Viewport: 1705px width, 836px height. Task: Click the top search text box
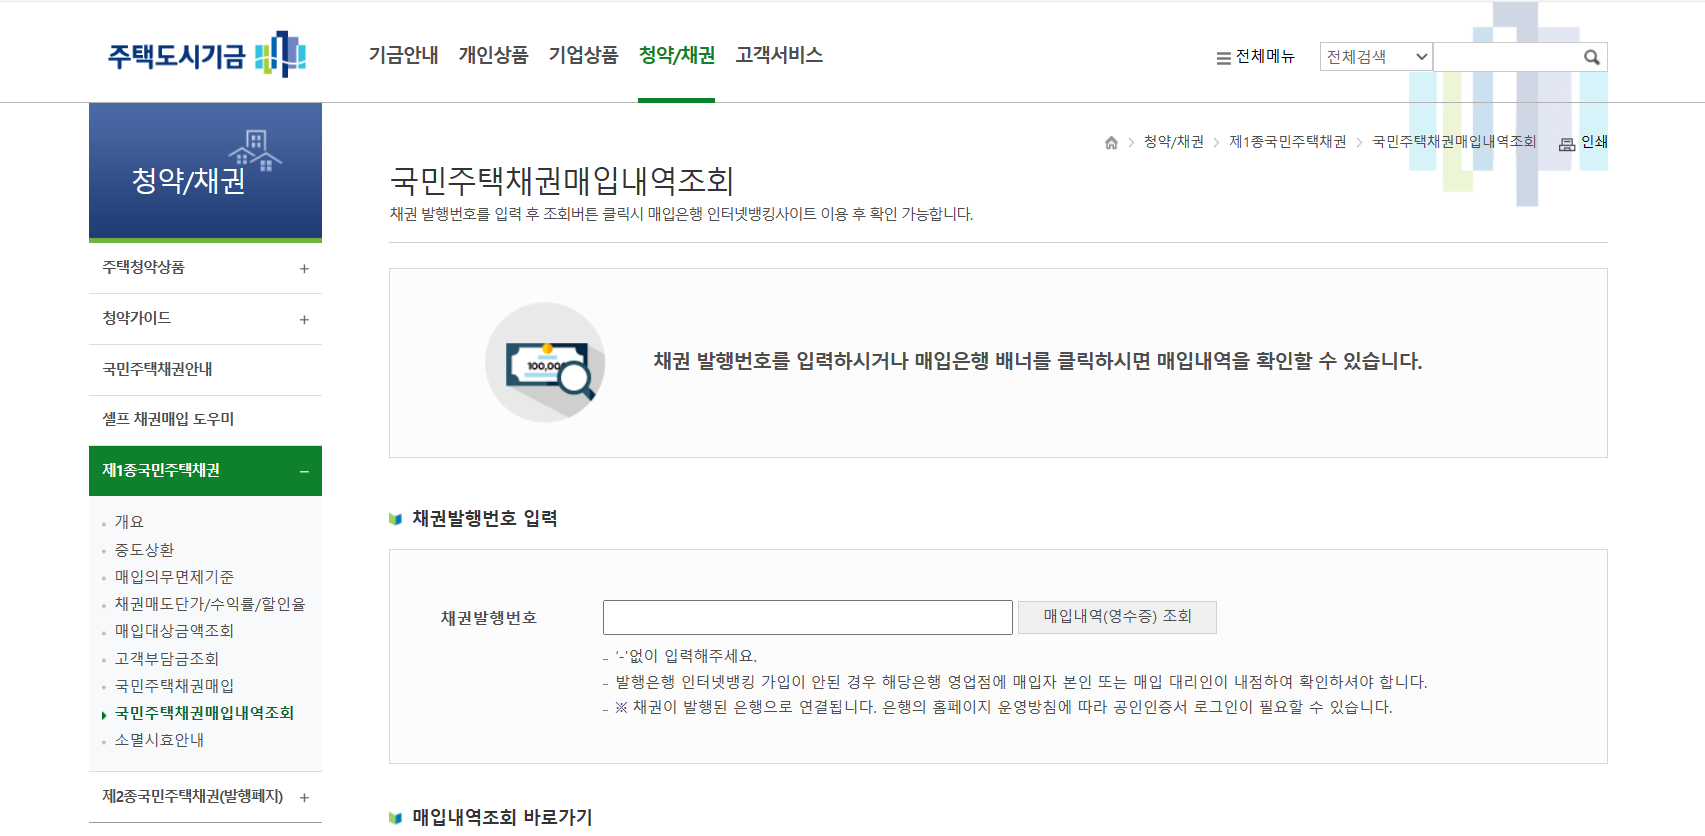click(x=1507, y=57)
